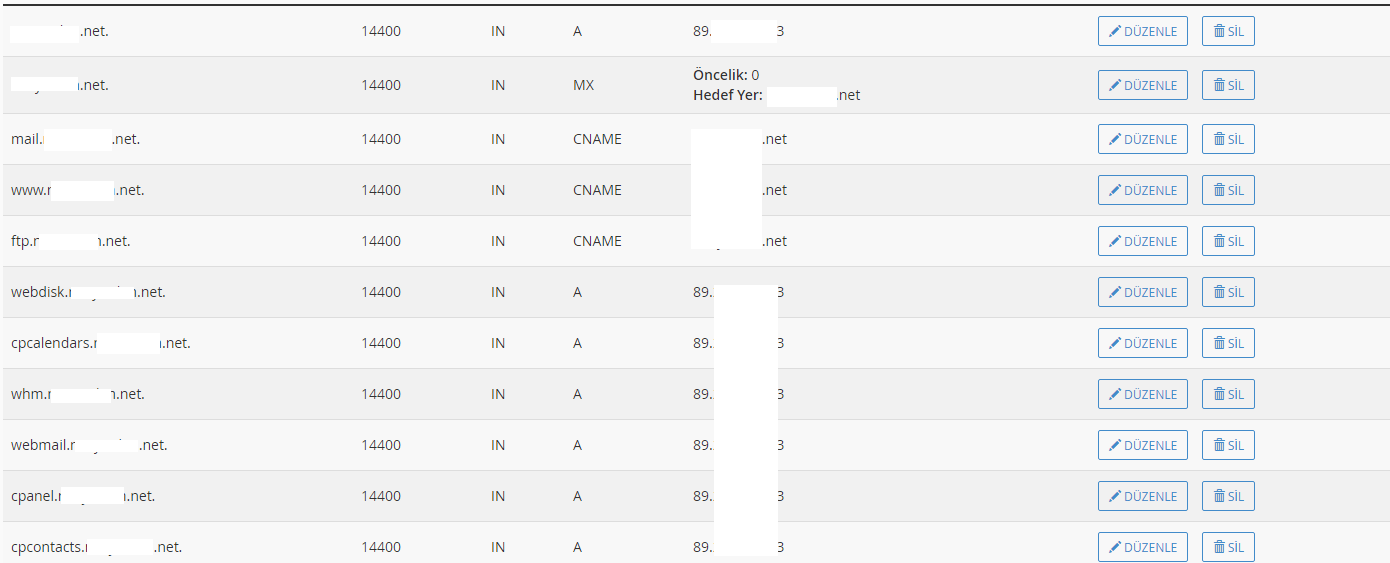Click pencil icon for ftp CNAME record
1390x563 pixels.
coord(1115,241)
